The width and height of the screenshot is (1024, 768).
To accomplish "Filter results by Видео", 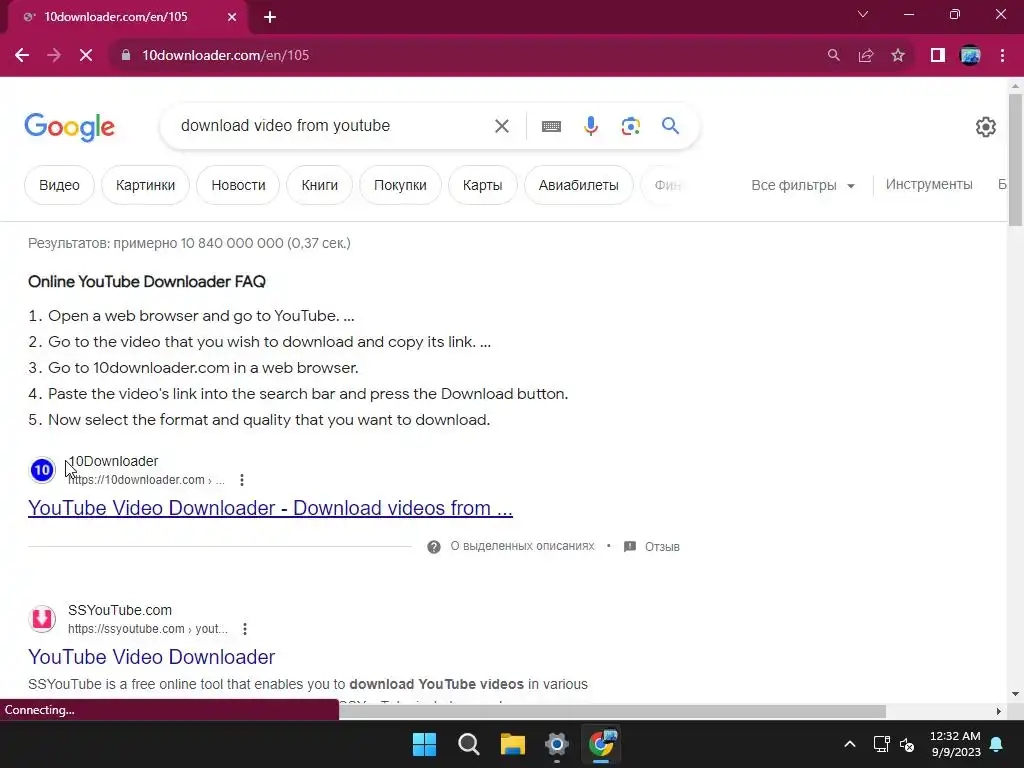I will [59, 185].
